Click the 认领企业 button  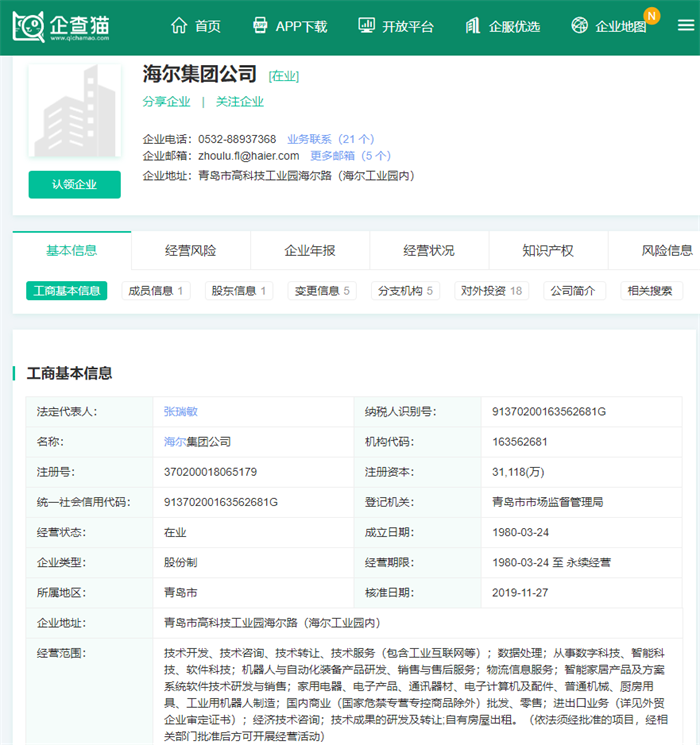(75, 184)
